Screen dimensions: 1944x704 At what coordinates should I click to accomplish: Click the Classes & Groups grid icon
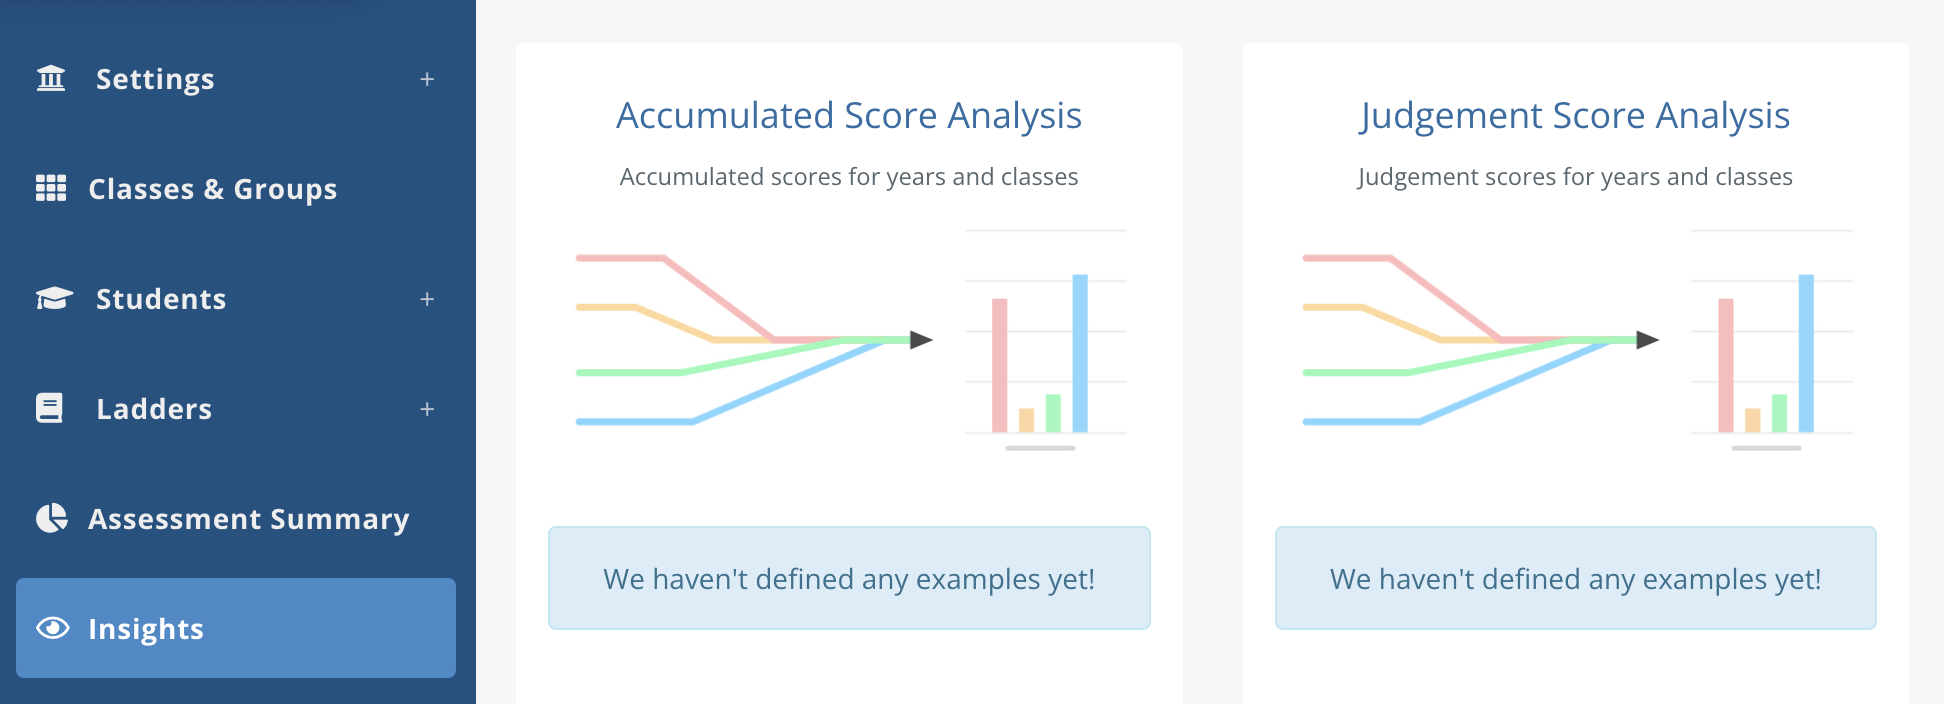point(51,188)
